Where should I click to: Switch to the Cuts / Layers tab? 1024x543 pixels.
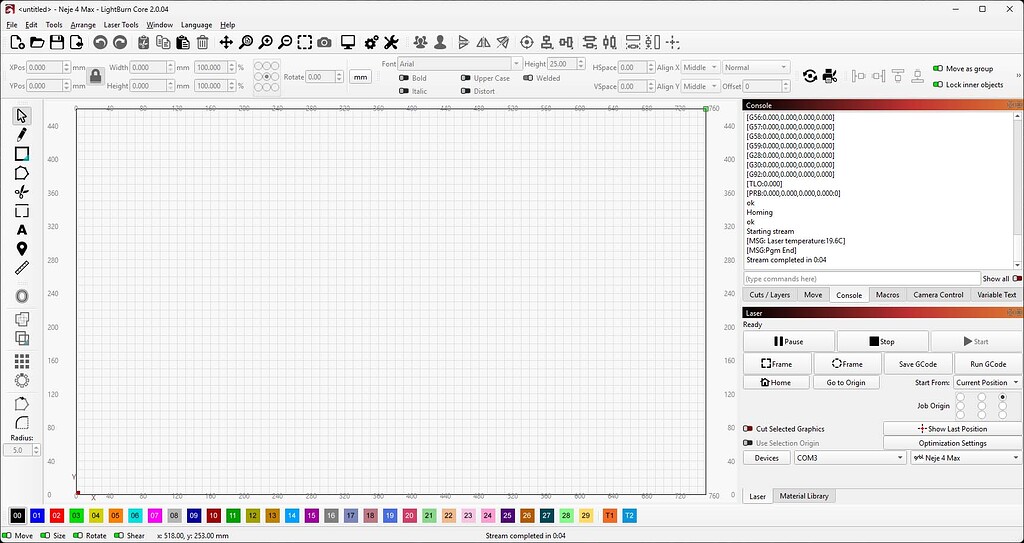[x=769, y=295]
